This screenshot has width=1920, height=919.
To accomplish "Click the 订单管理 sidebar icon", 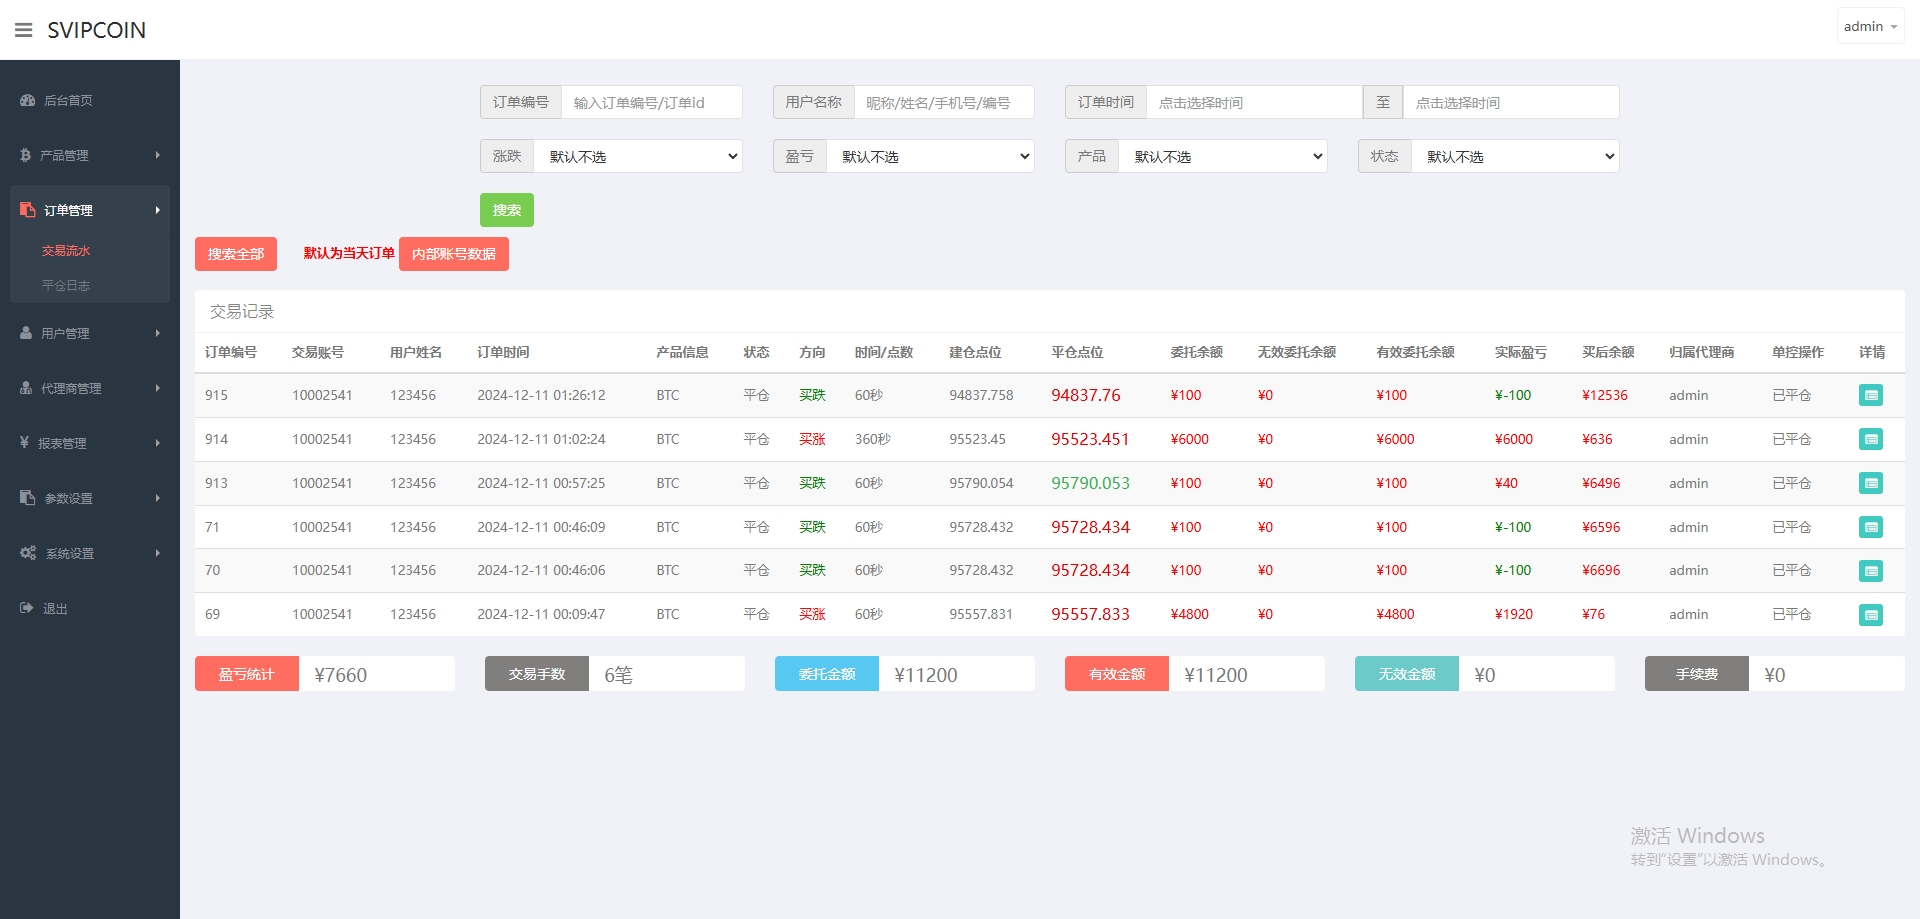I will (28, 210).
